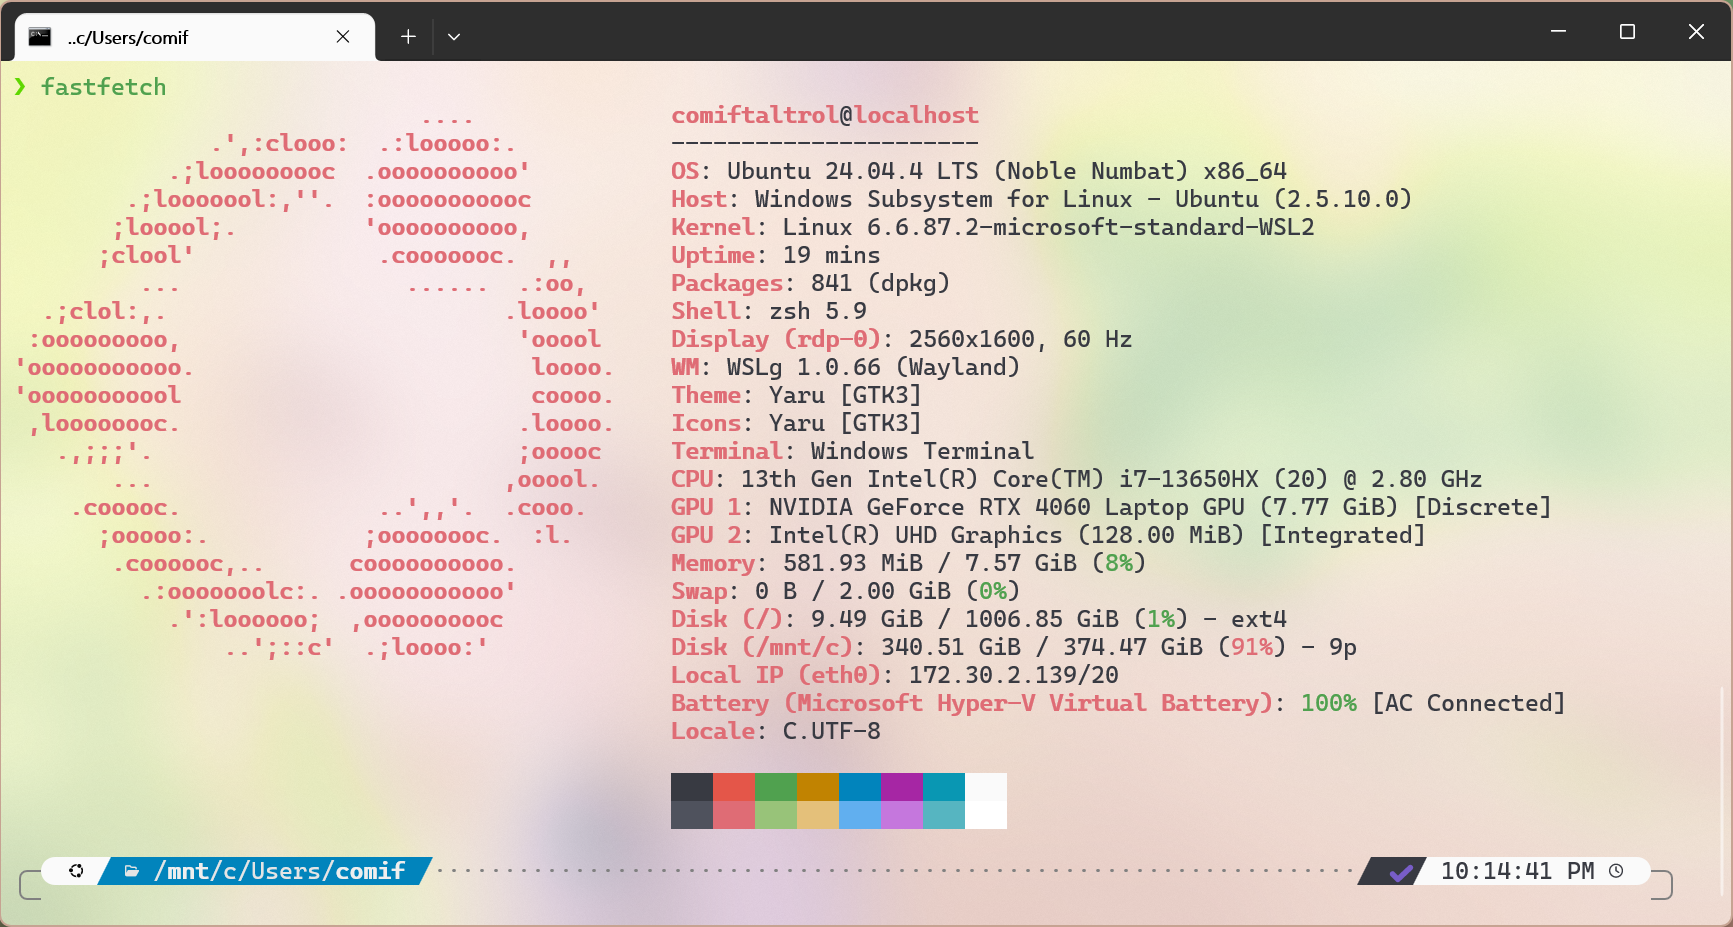Viewport: 1733px width, 927px height.
Task: Select the ..c/Users/comif tab
Action: pos(190,37)
